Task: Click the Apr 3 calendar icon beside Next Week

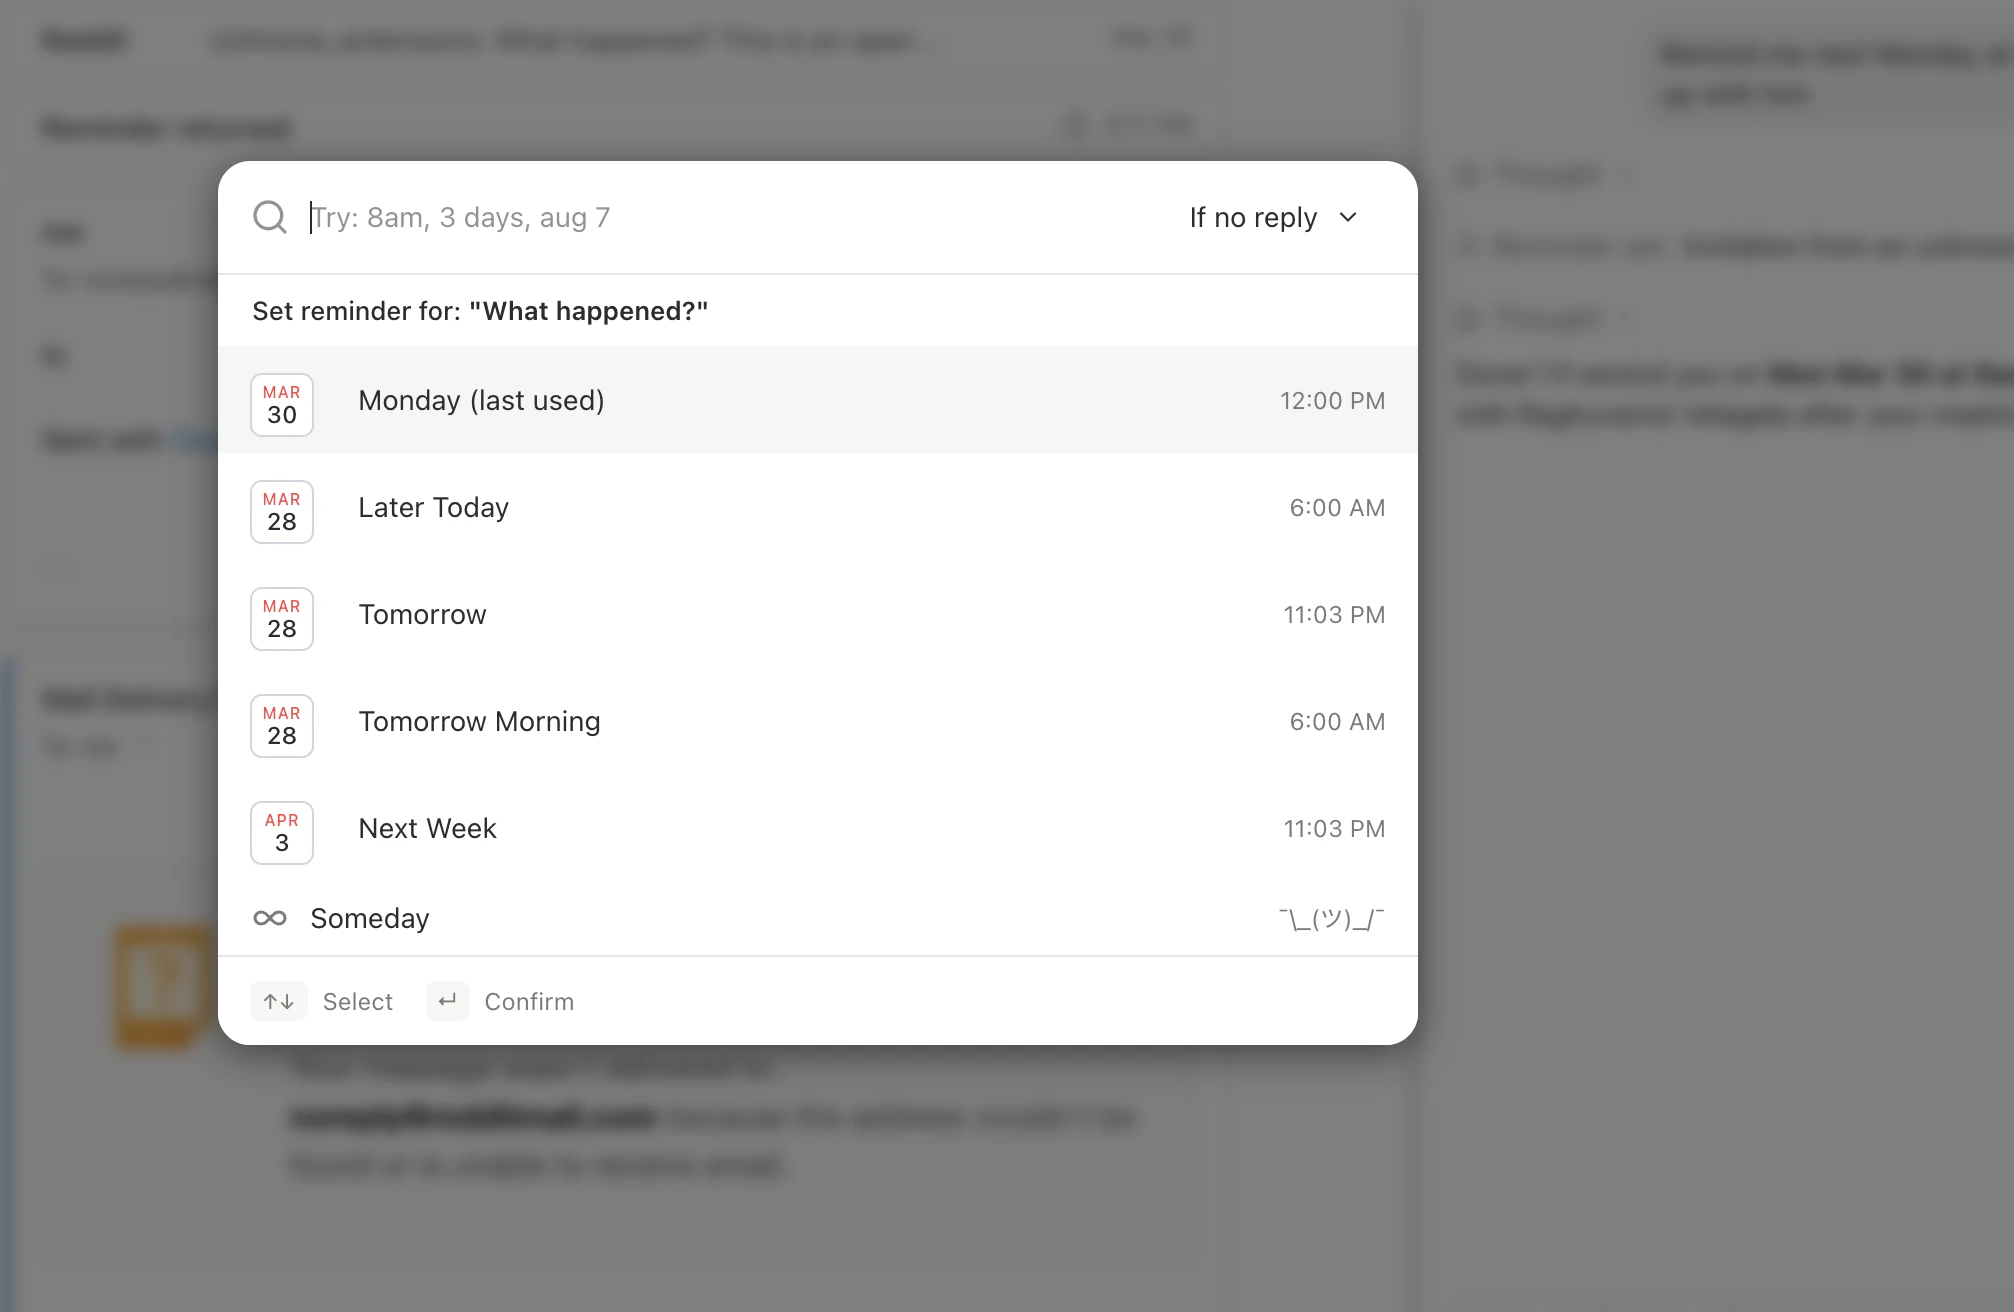Action: tap(281, 833)
